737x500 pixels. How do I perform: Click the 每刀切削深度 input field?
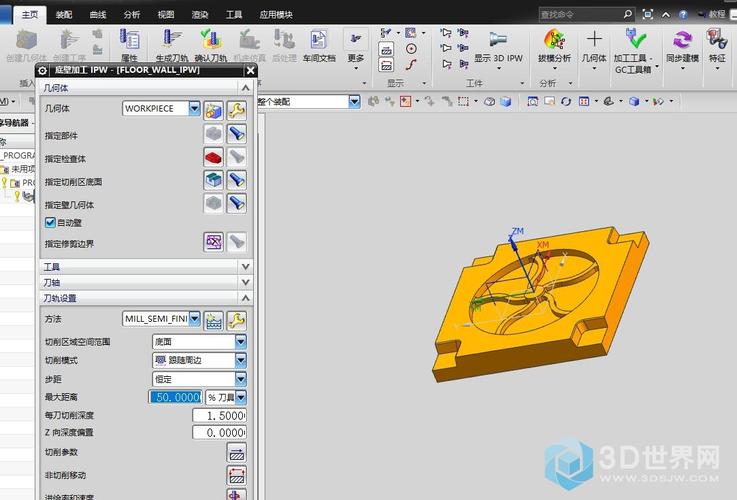point(220,415)
